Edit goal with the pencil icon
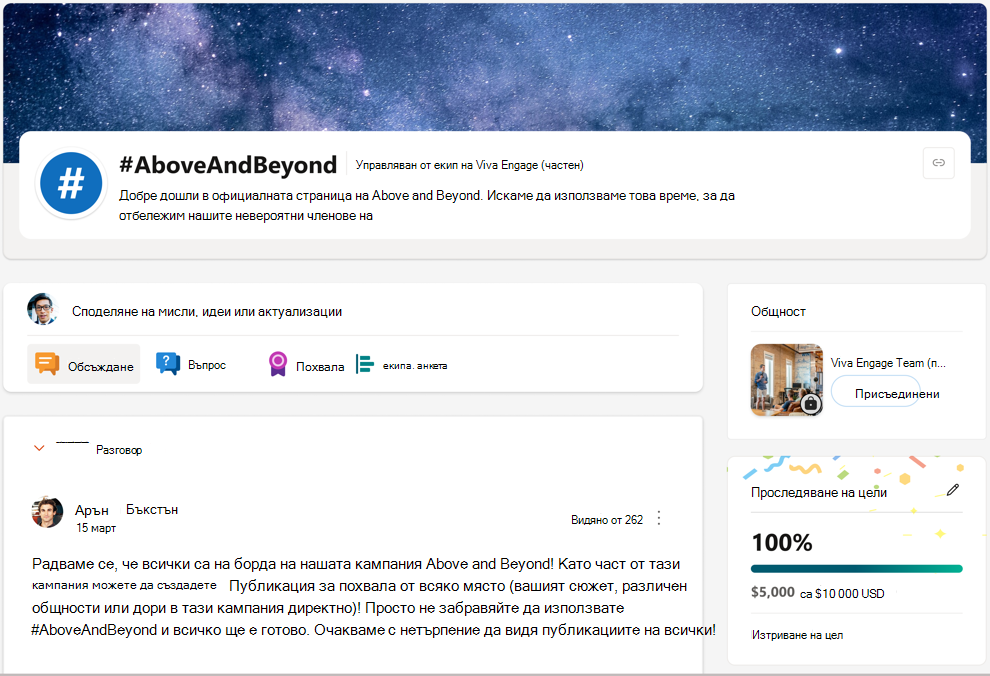 click(952, 490)
